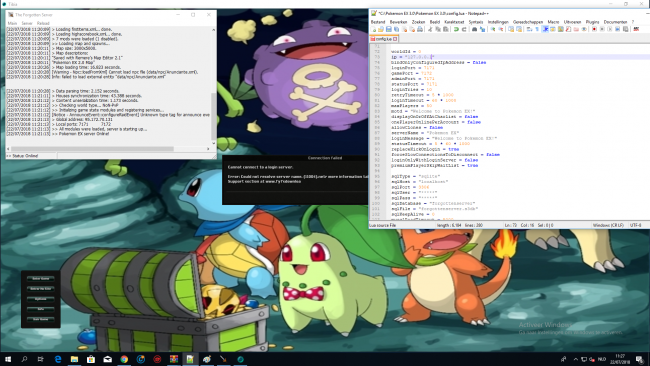Click the server console horizontal scrollbar
Viewport: 650px width, 366px height.
pos(92,148)
